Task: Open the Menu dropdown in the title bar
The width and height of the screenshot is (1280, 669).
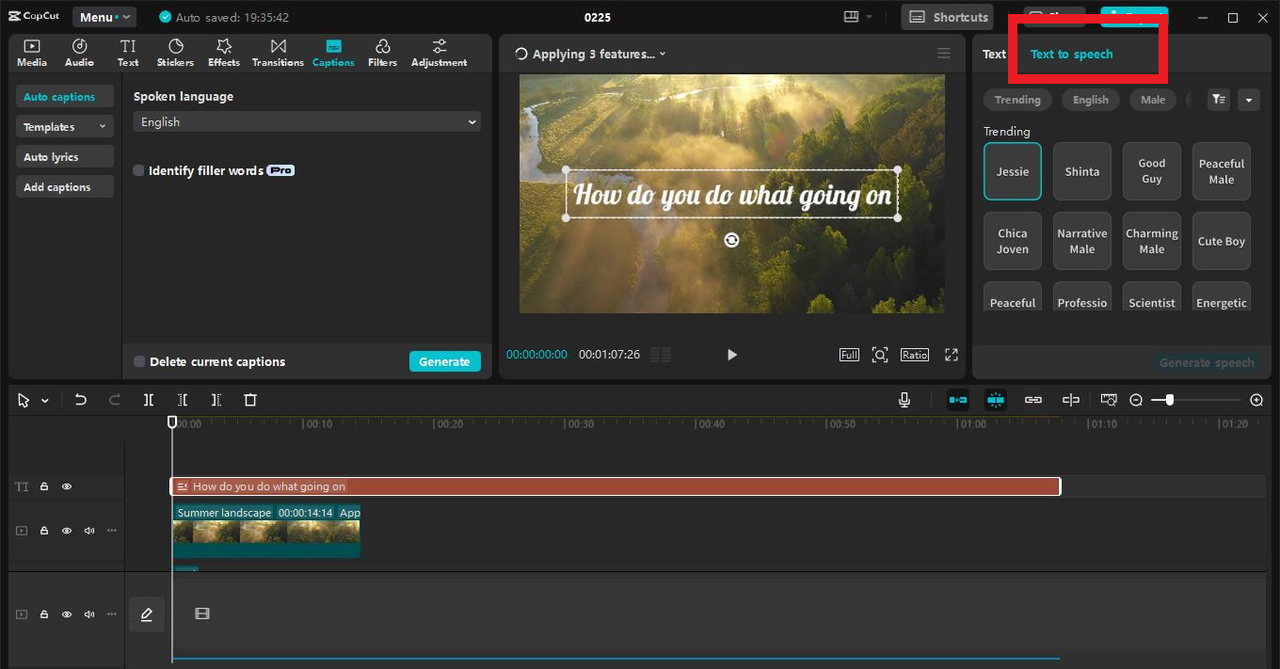Action: 104,16
